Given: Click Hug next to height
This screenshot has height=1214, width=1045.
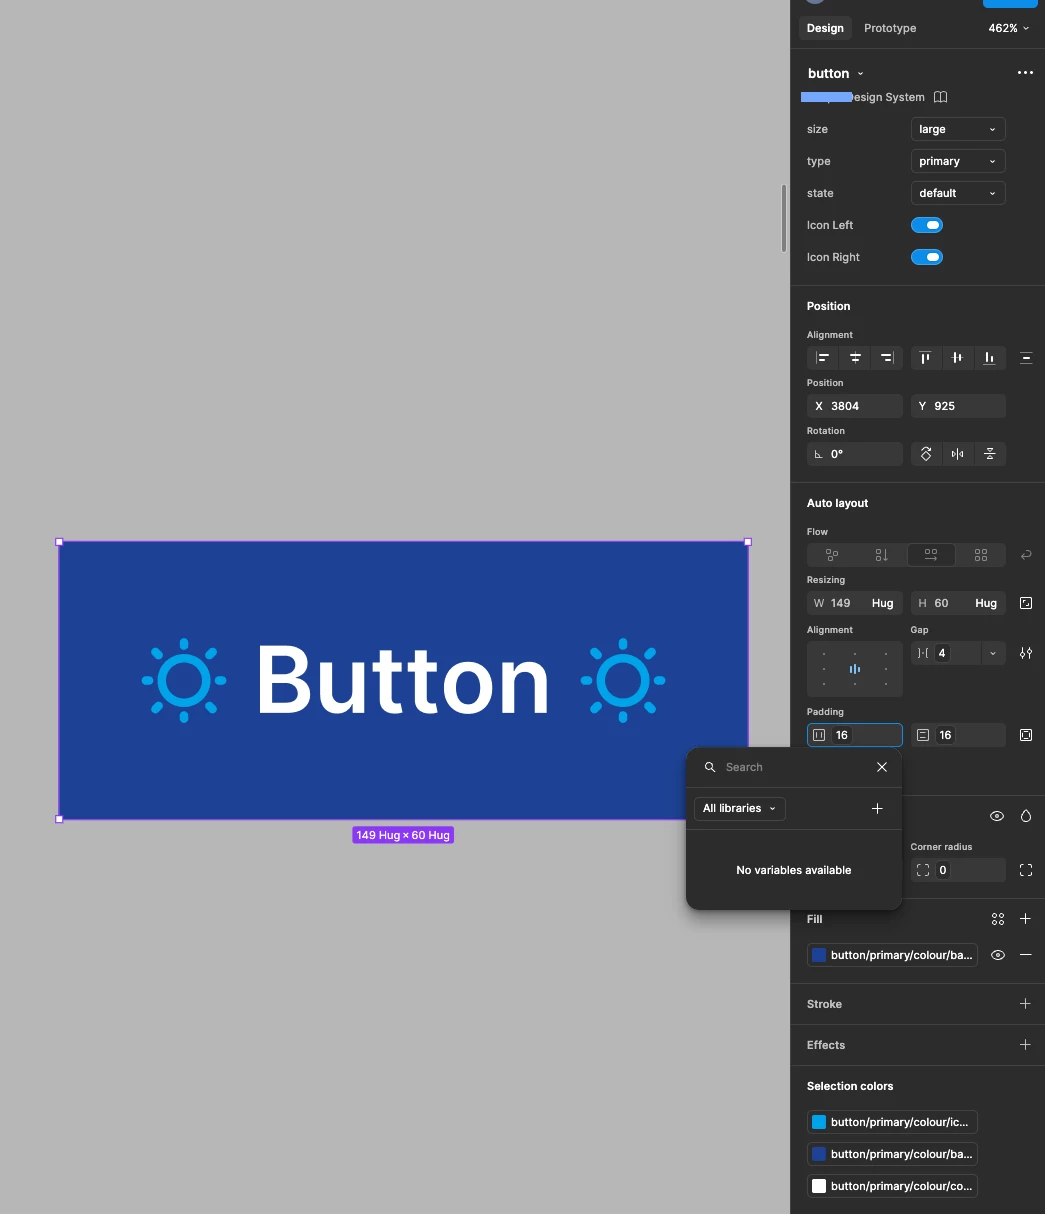Looking at the screenshot, I should (x=986, y=603).
